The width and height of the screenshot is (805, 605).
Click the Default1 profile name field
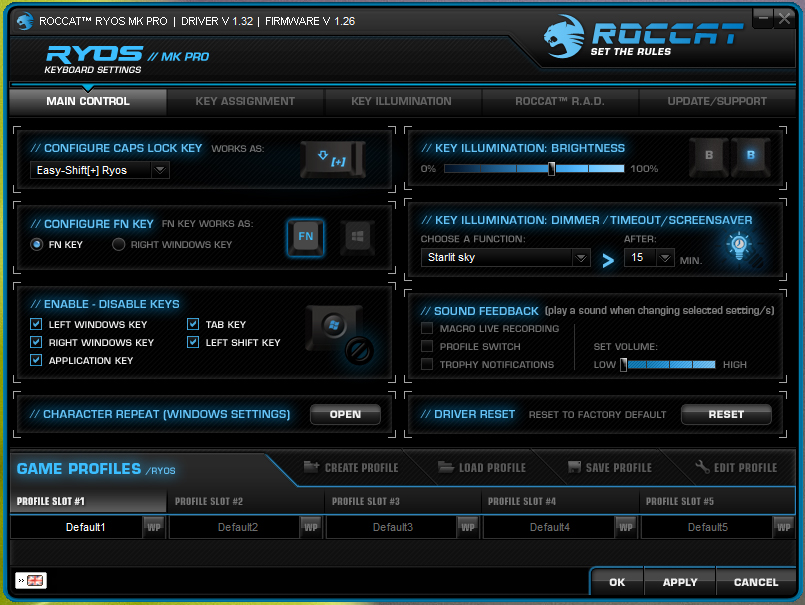76,527
